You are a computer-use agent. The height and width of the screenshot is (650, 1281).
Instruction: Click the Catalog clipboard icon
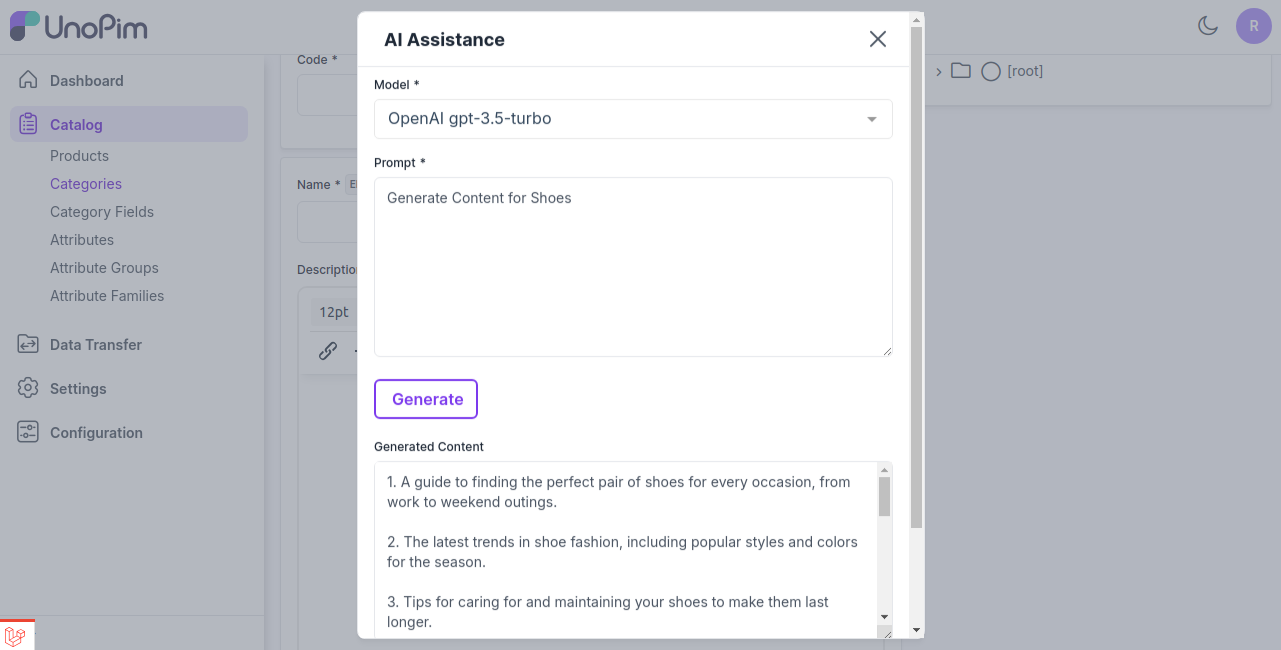coord(28,125)
